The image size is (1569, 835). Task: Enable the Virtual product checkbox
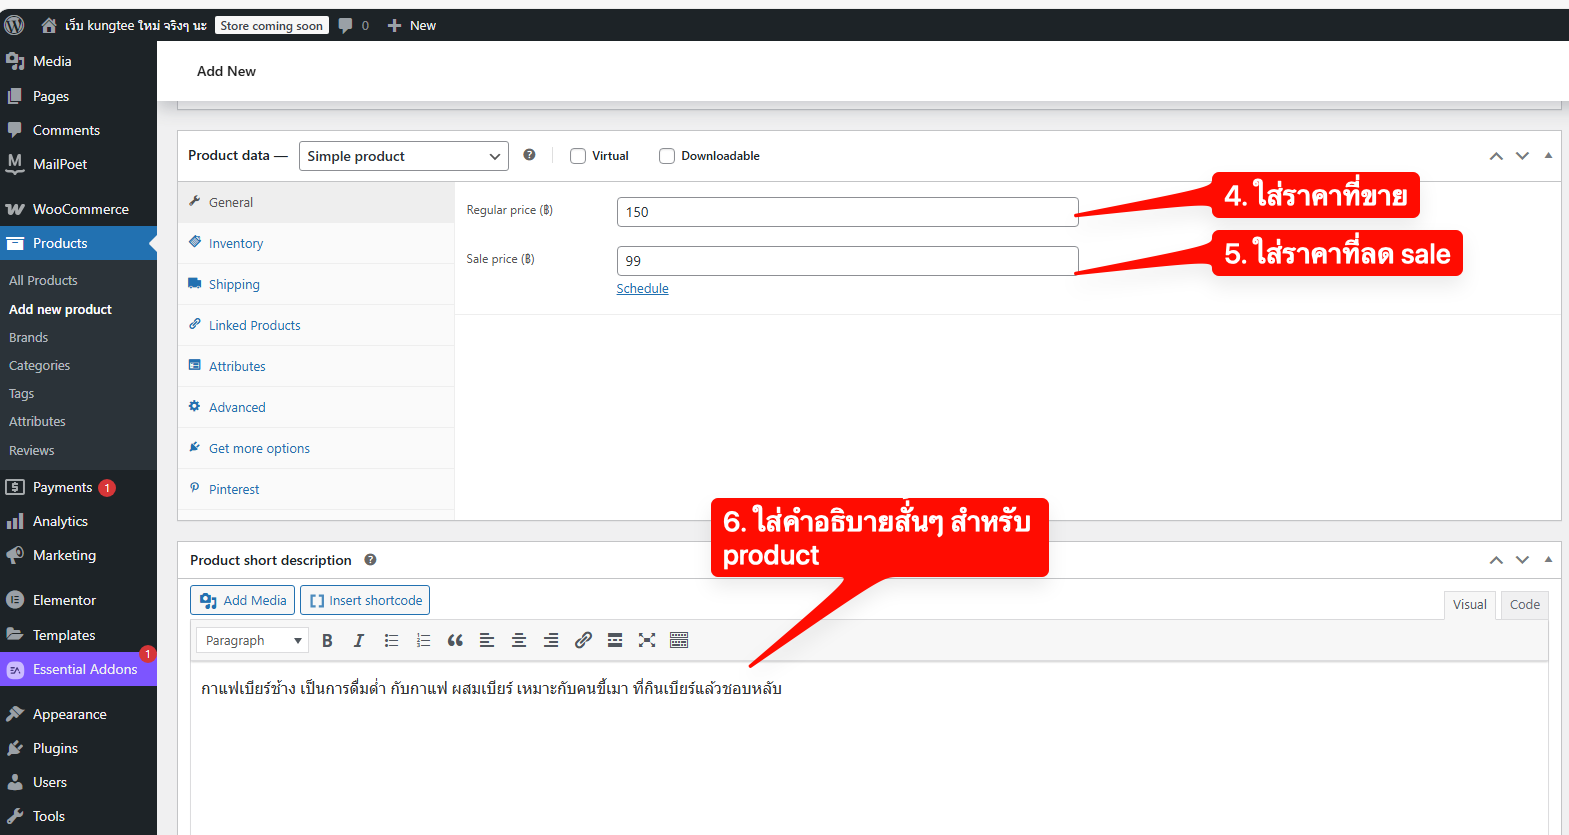pyautogui.click(x=578, y=156)
